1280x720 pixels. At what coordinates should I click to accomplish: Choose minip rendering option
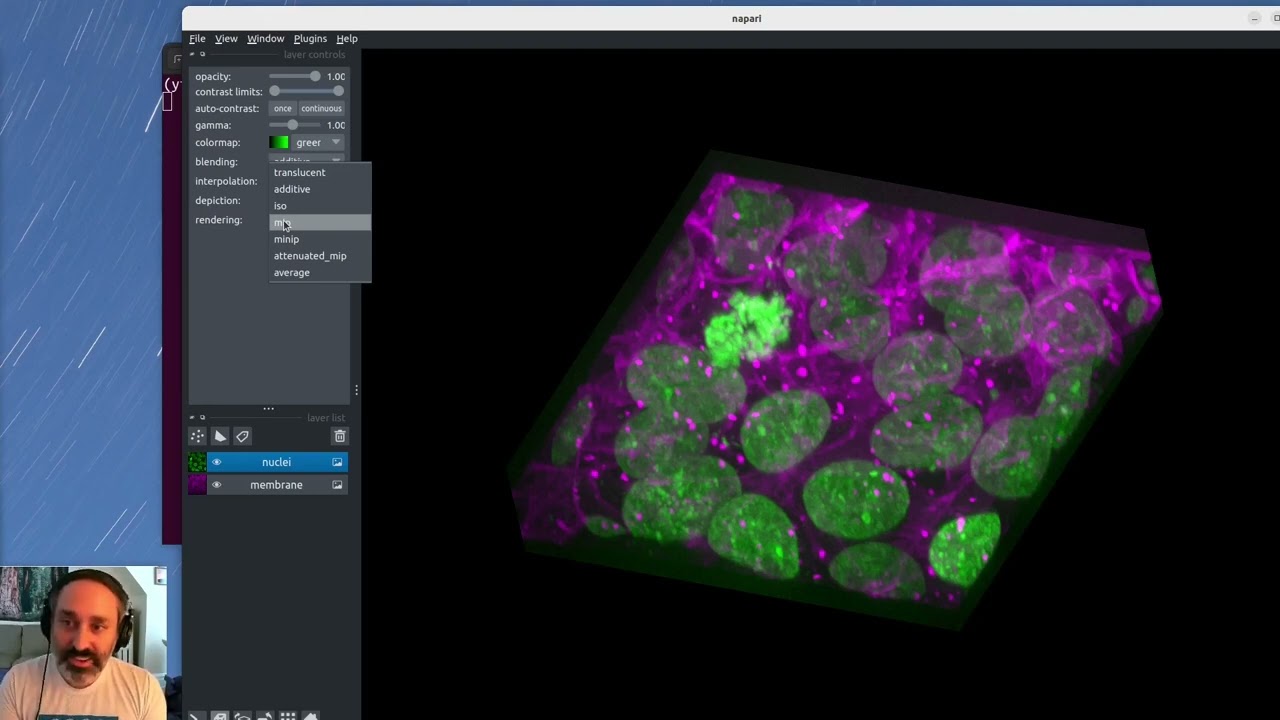pos(320,239)
